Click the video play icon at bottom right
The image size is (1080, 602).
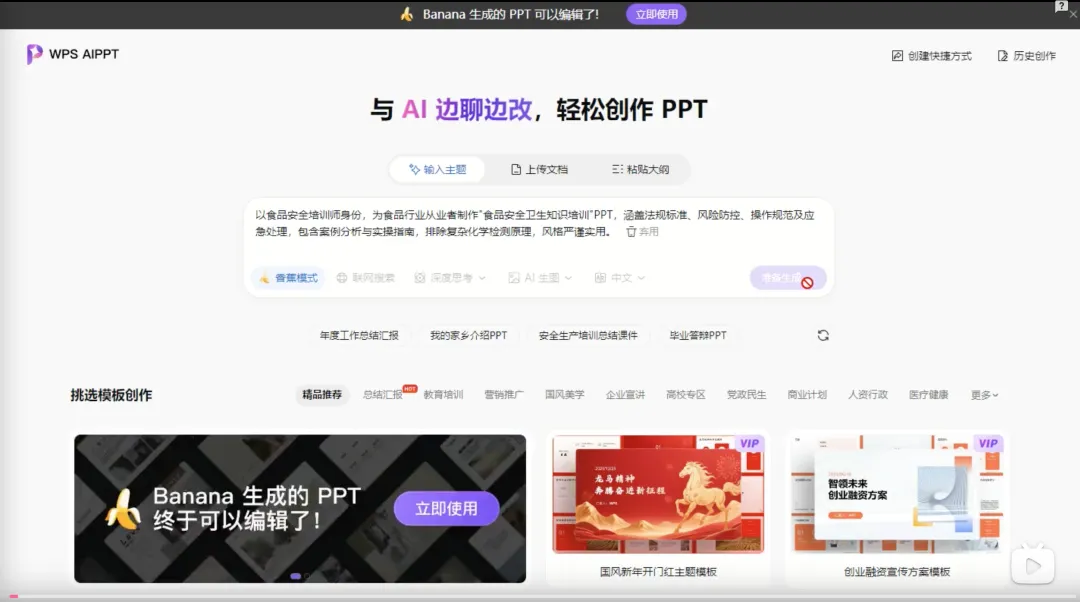click(x=1033, y=566)
